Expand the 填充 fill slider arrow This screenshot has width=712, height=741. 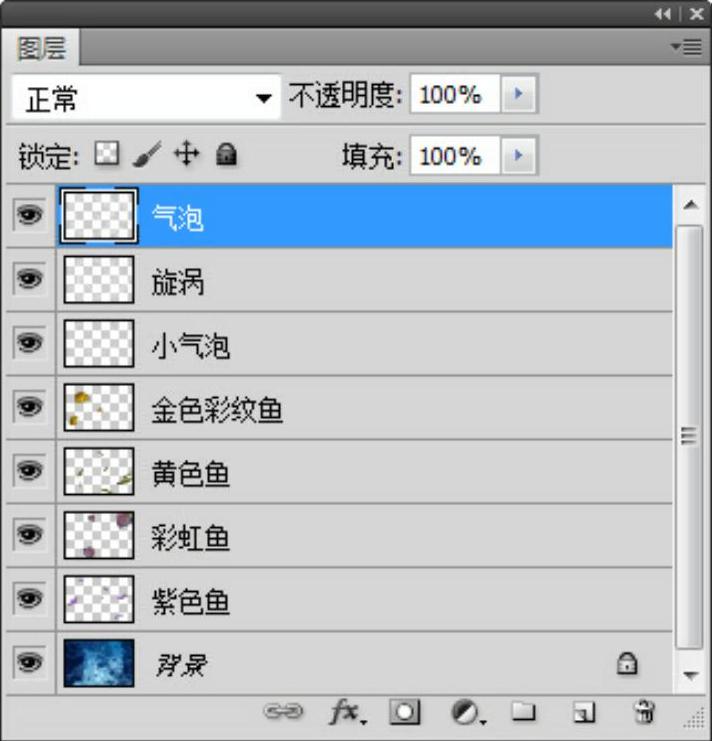pos(518,156)
